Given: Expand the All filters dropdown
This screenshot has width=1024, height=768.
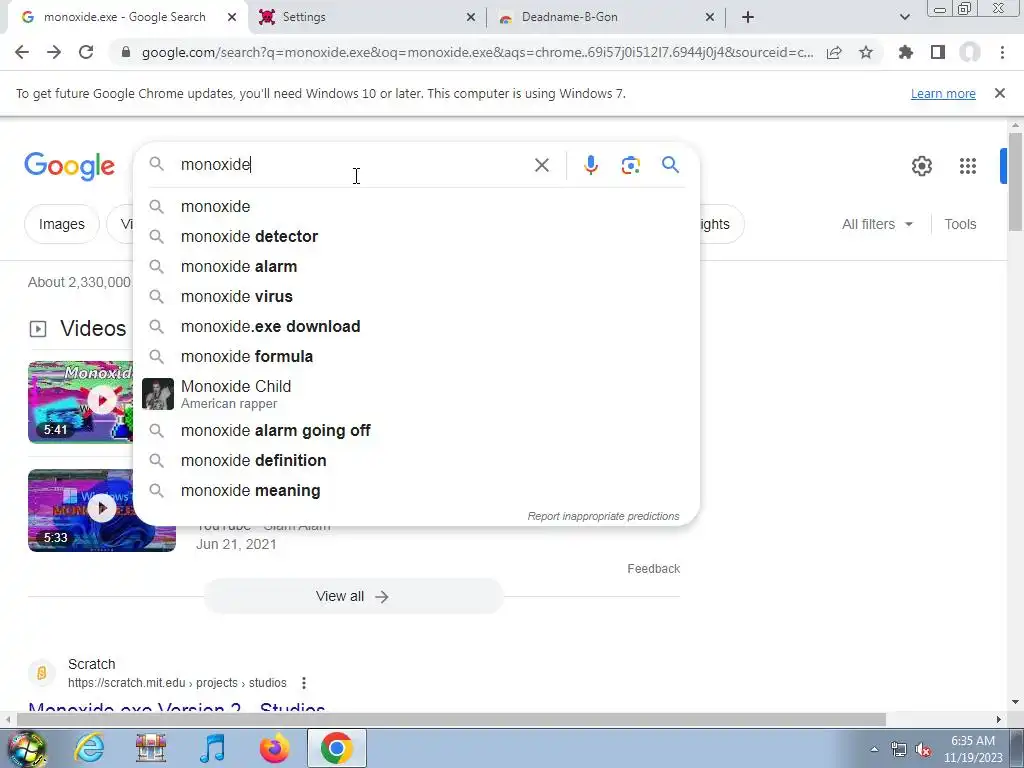Looking at the screenshot, I should (x=877, y=224).
